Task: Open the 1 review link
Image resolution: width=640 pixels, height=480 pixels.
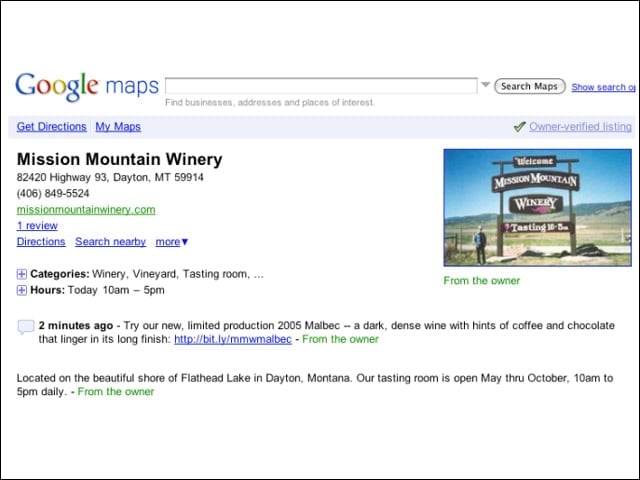Action: coord(37,225)
